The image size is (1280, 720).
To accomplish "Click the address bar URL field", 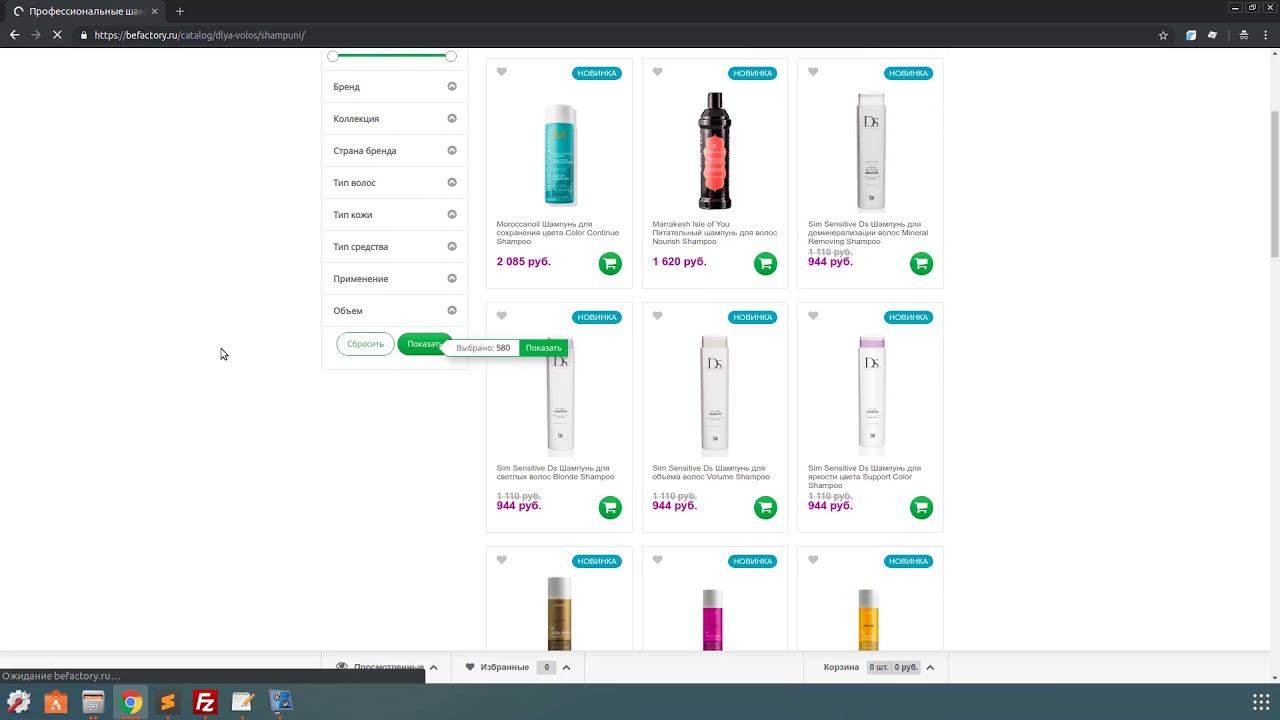I will [x=620, y=35].
